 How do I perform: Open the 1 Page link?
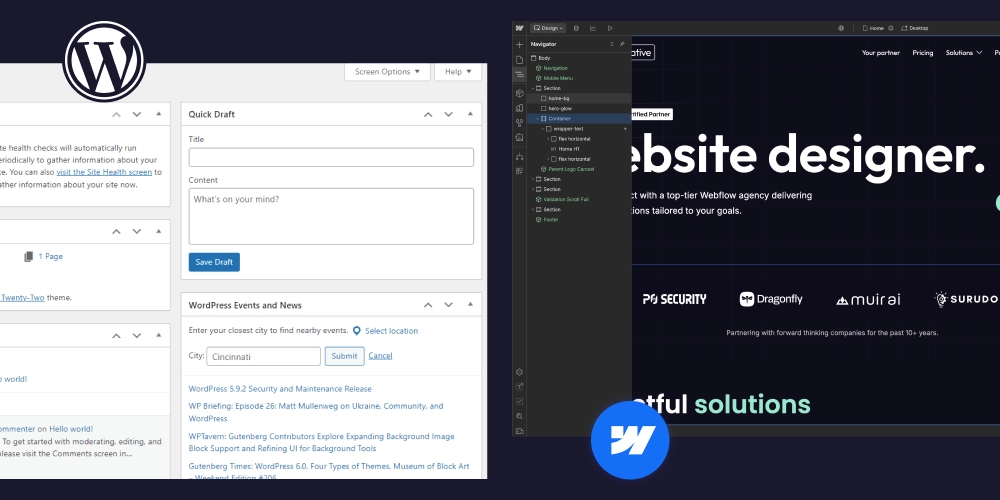(50, 256)
